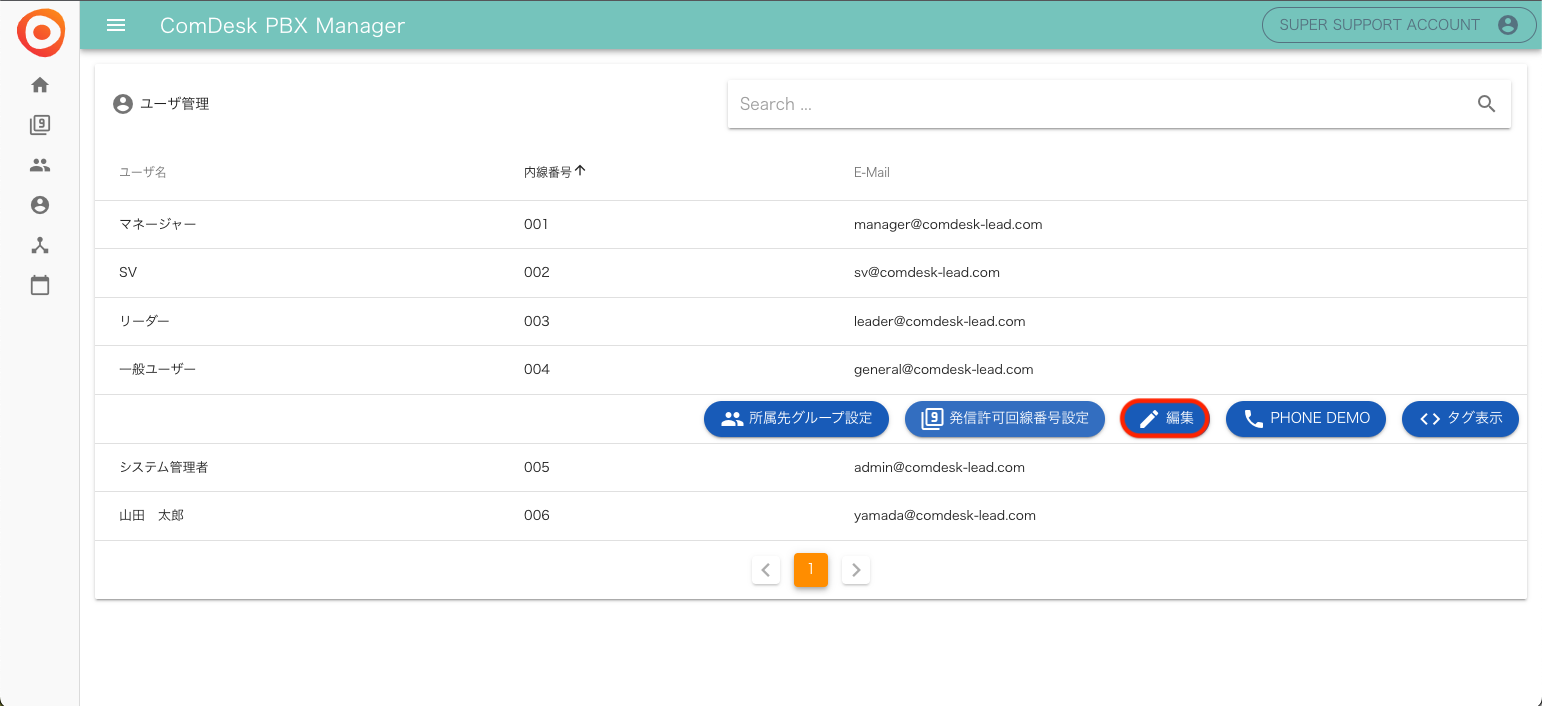Open the groups sidebar icon
This screenshot has width=1542, height=706.
pos(40,165)
